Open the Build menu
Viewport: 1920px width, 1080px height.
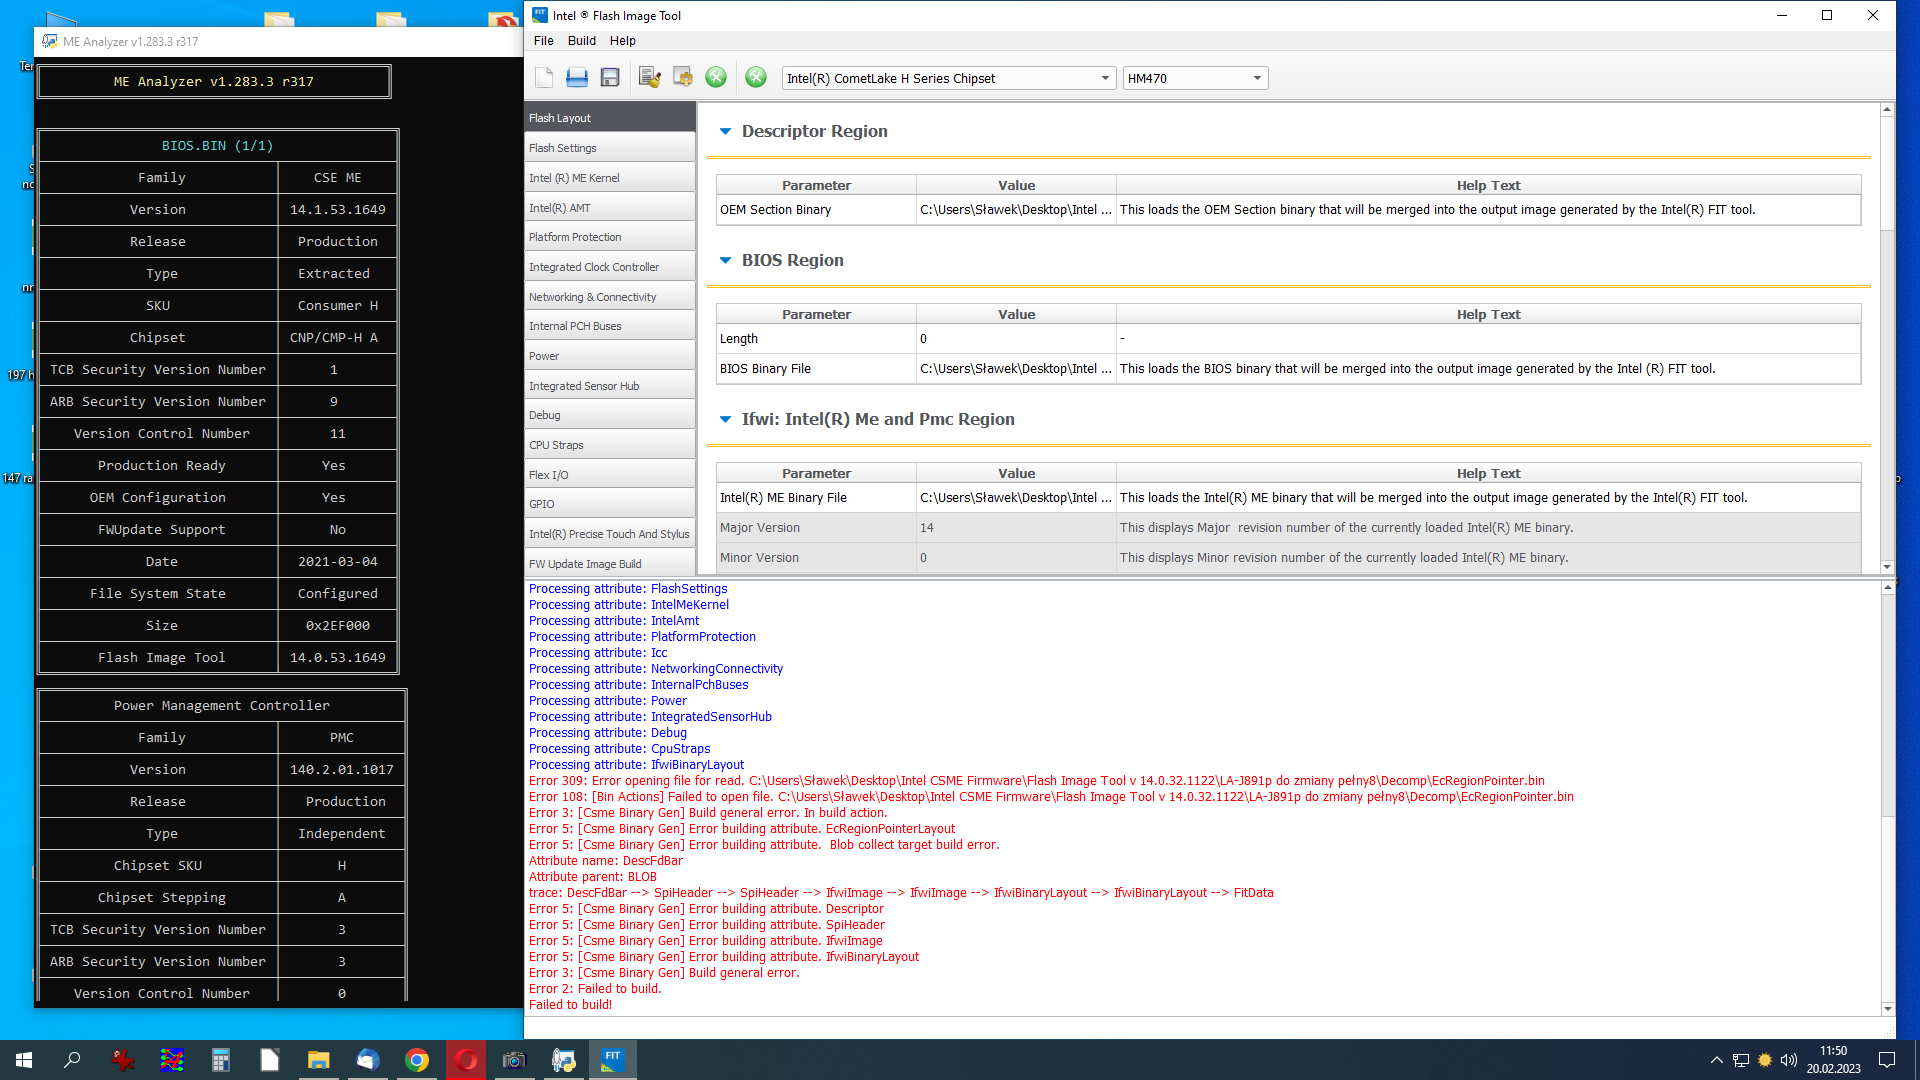[x=582, y=41]
